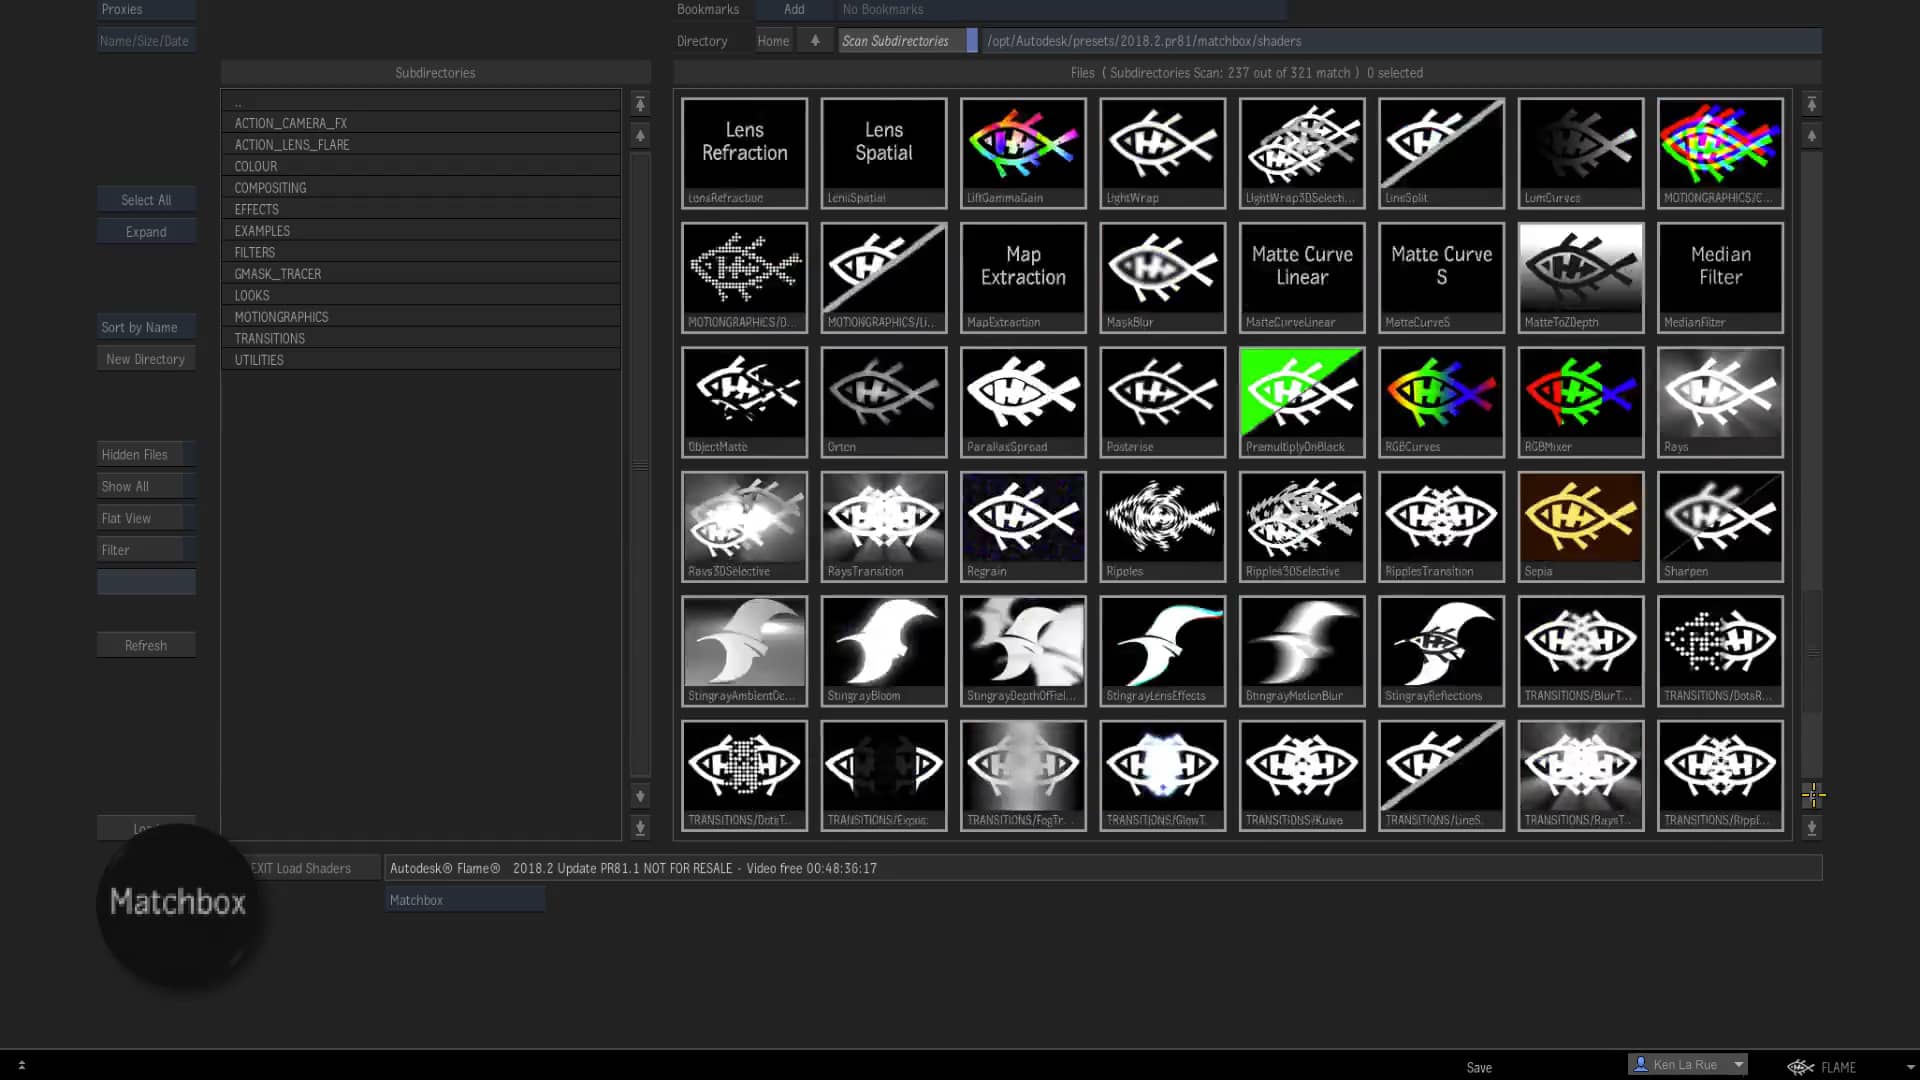The width and height of the screenshot is (1920, 1080).
Task: Toggle the Filter option
Action: tap(146, 550)
